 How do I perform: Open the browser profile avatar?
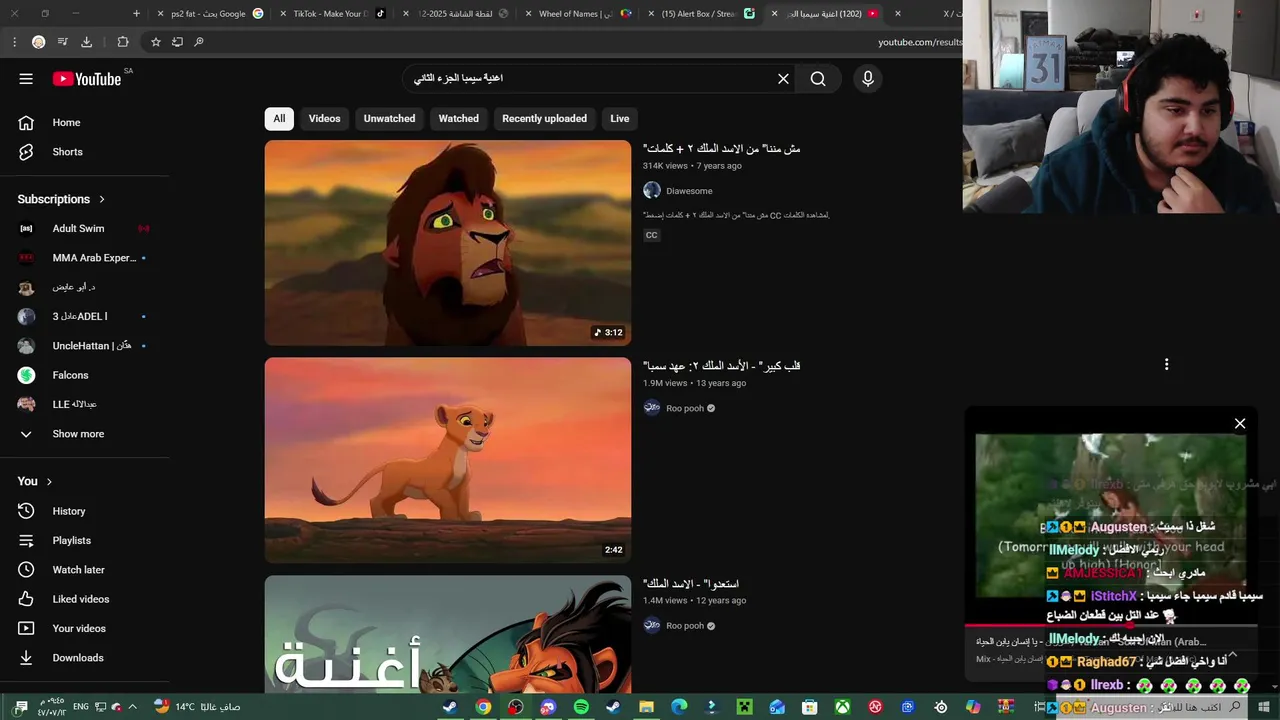tap(38, 42)
